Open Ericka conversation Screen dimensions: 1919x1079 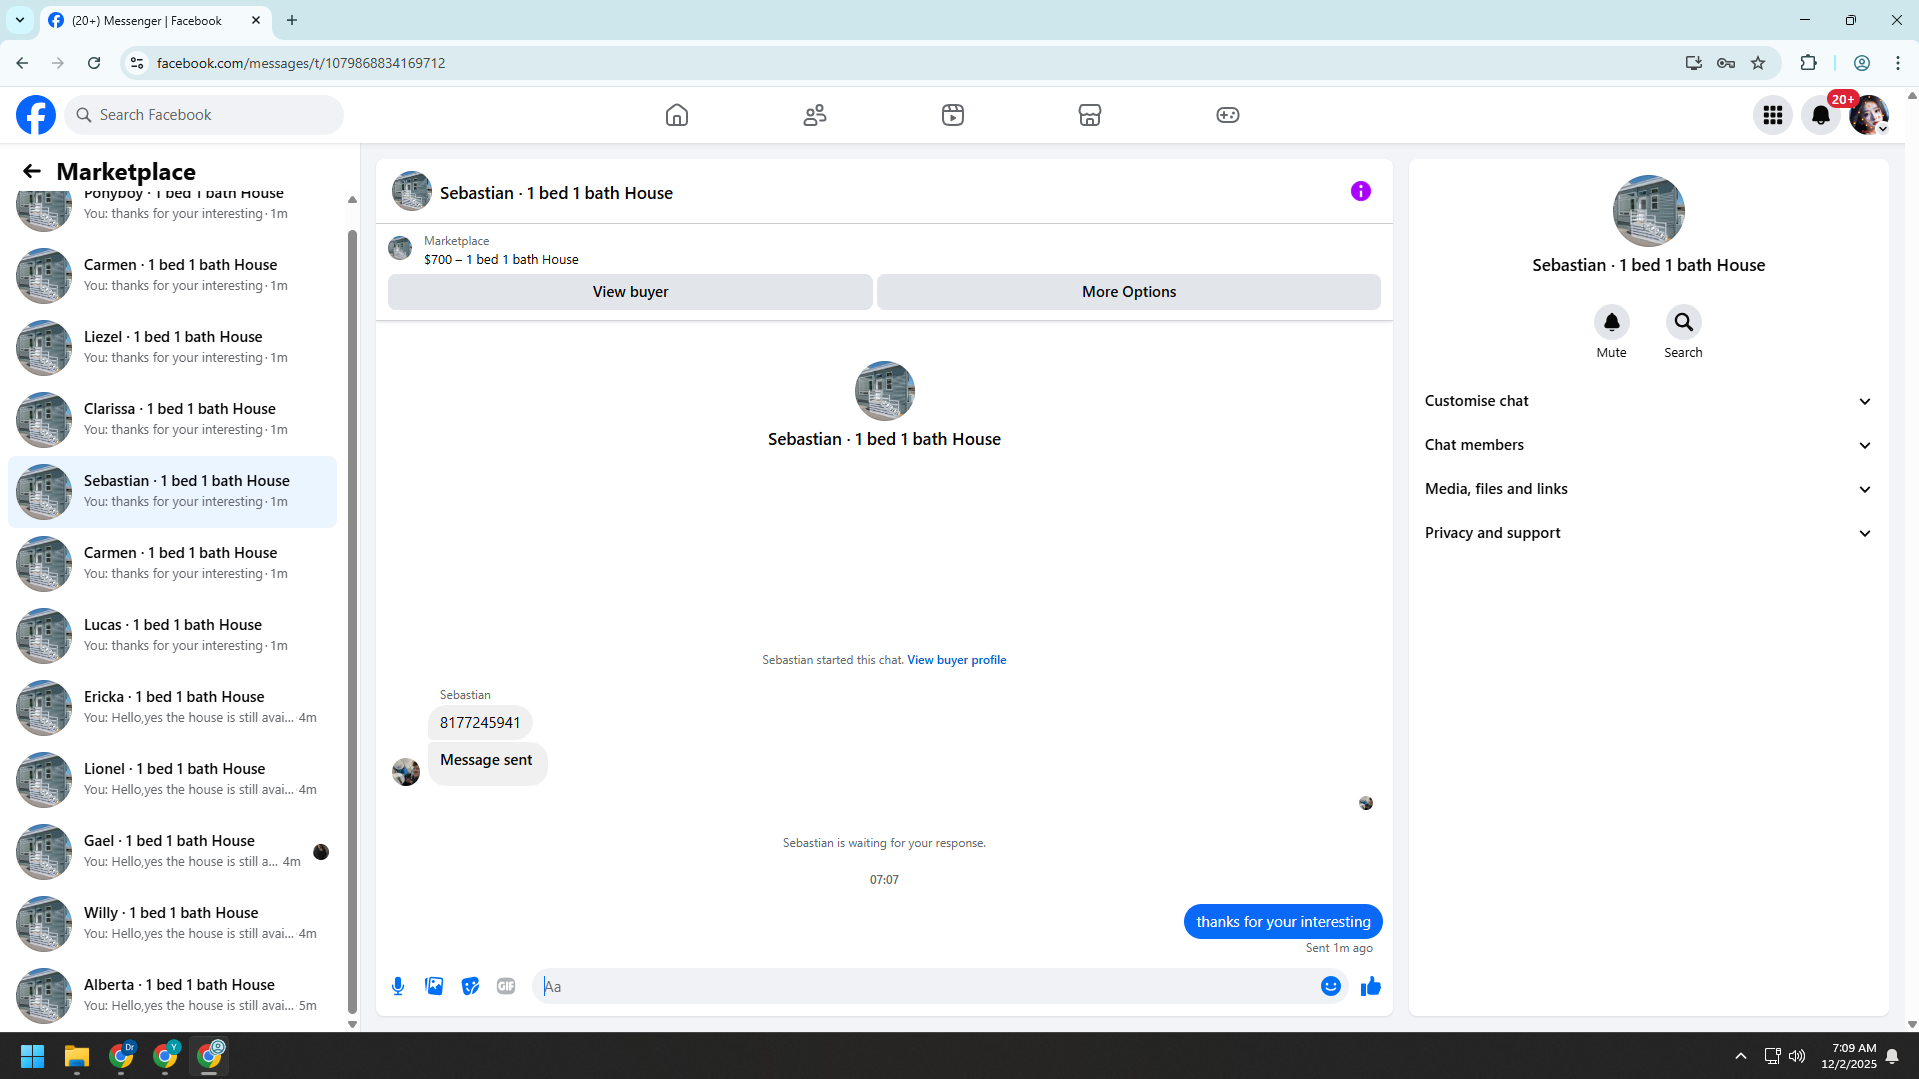coord(172,707)
